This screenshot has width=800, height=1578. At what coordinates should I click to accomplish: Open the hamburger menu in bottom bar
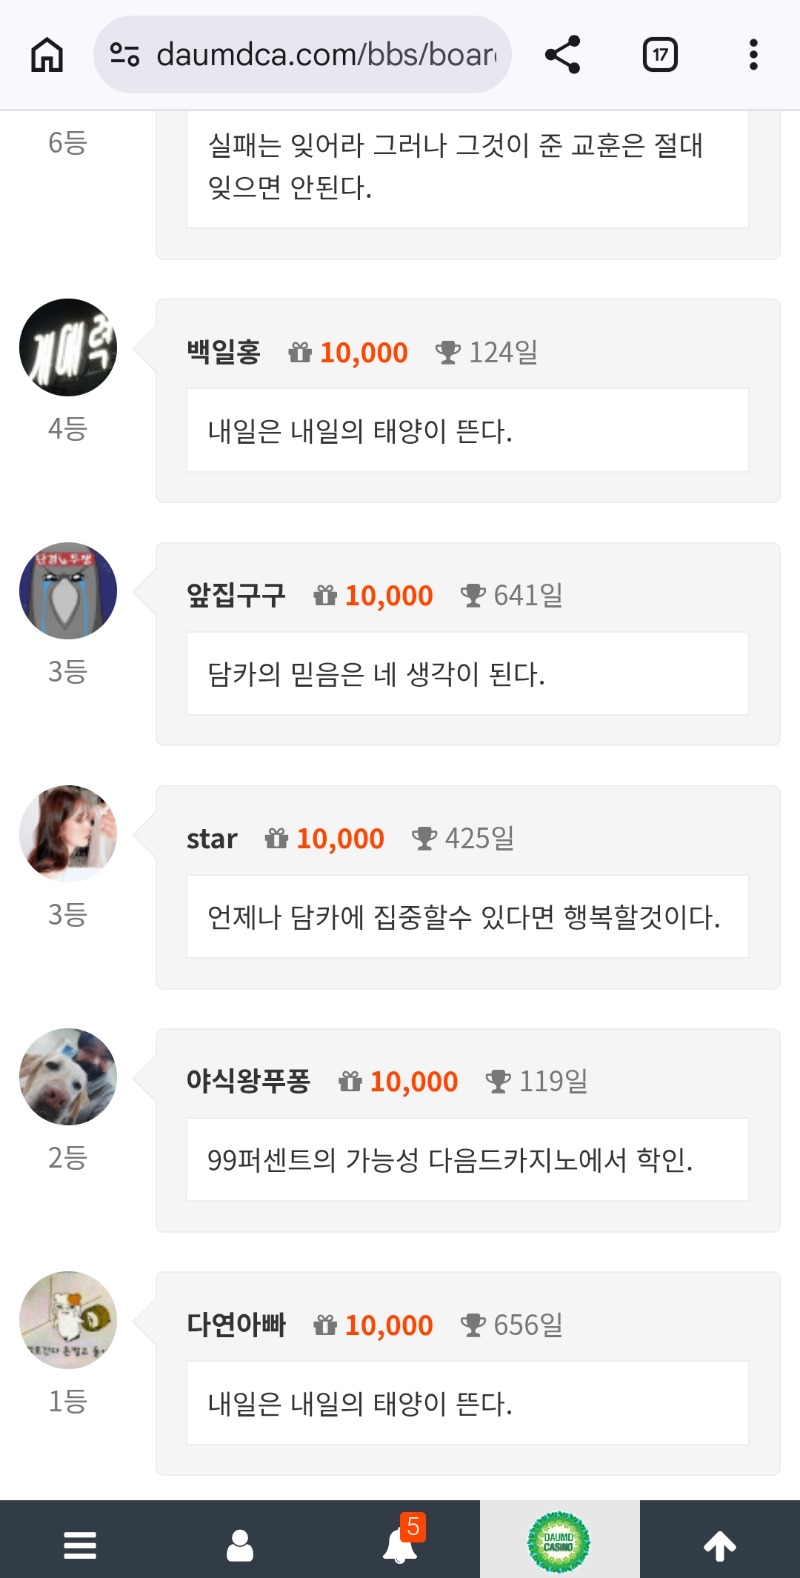pyautogui.click(x=80, y=1545)
